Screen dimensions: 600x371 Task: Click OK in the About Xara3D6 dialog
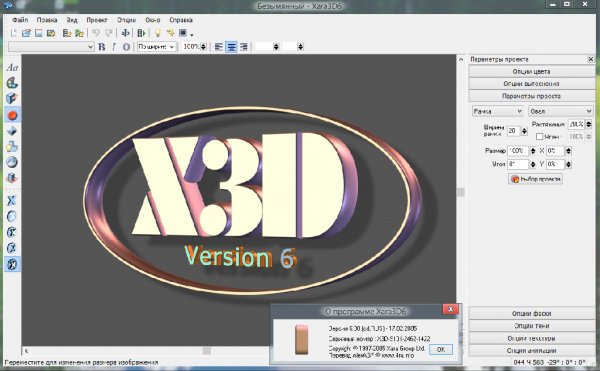pyautogui.click(x=441, y=349)
